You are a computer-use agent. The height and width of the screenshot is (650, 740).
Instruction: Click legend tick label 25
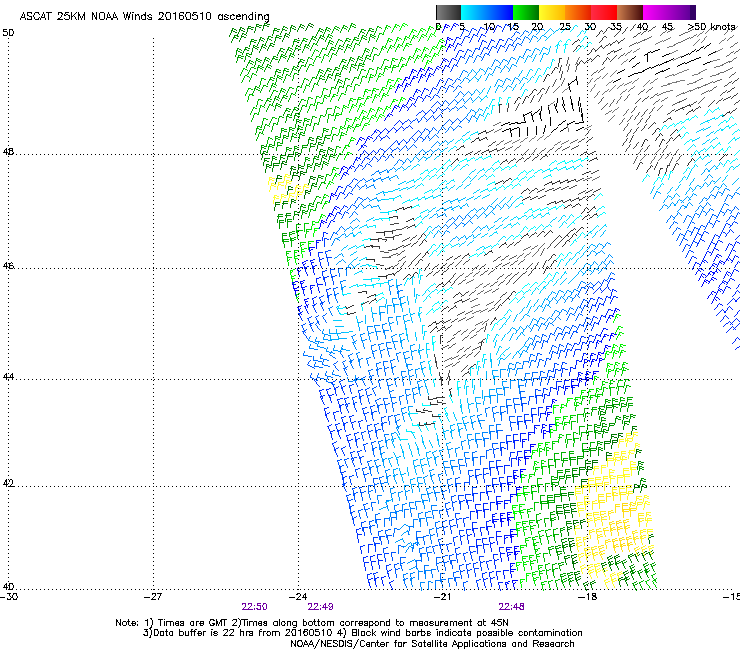click(x=565, y=26)
